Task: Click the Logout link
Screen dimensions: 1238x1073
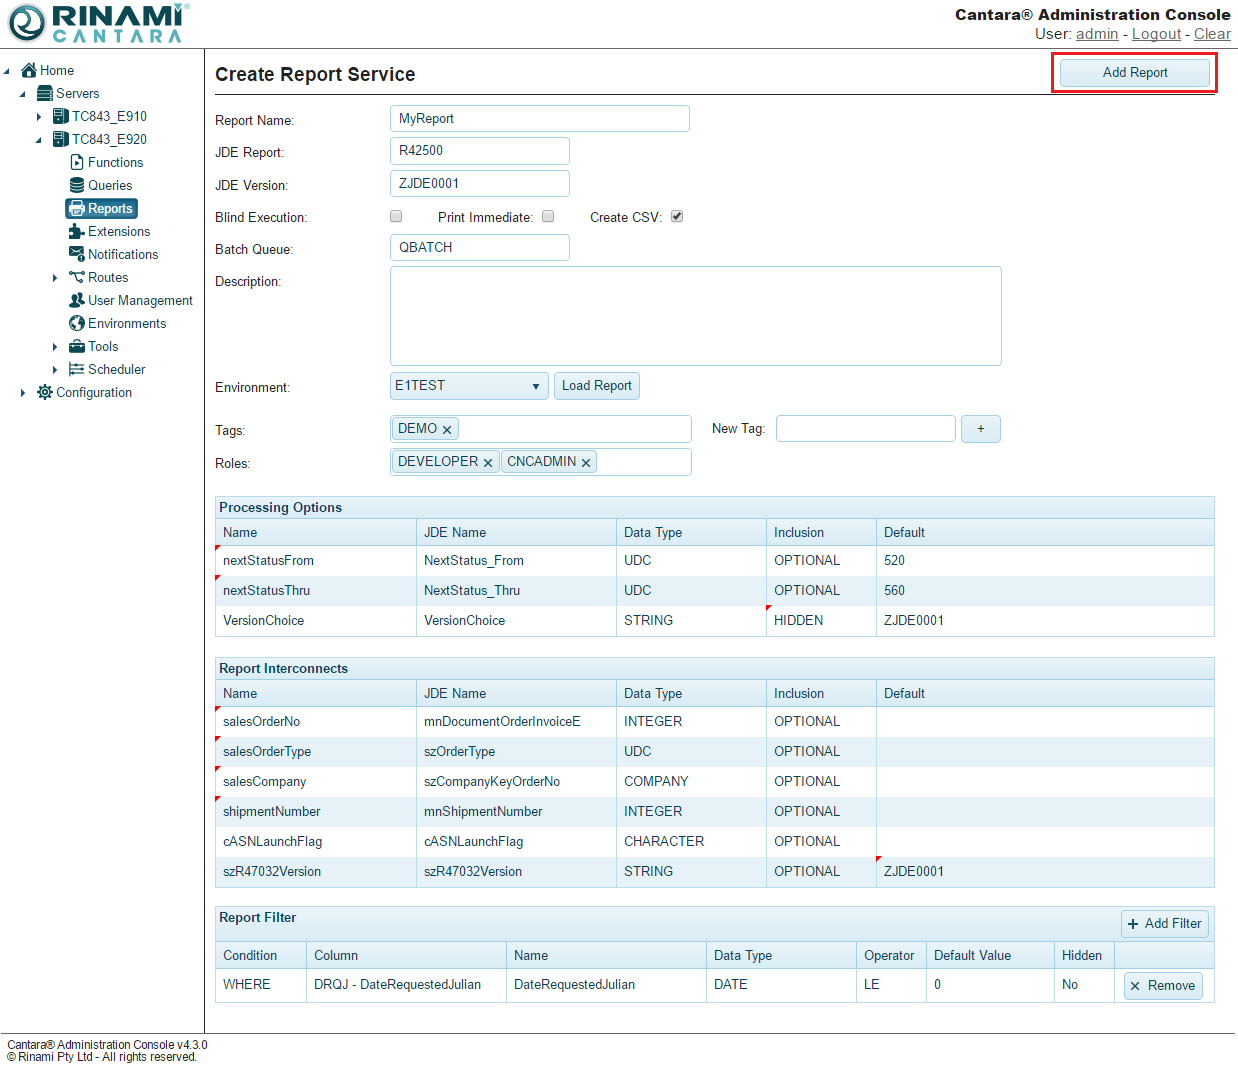Action: click(x=1156, y=34)
